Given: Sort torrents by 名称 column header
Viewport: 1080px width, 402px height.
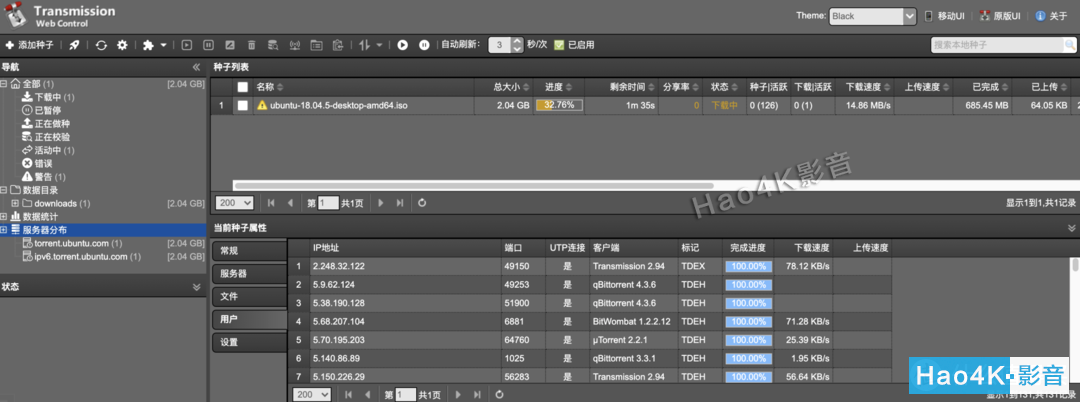Looking at the screenshot, I should (362, 87).
